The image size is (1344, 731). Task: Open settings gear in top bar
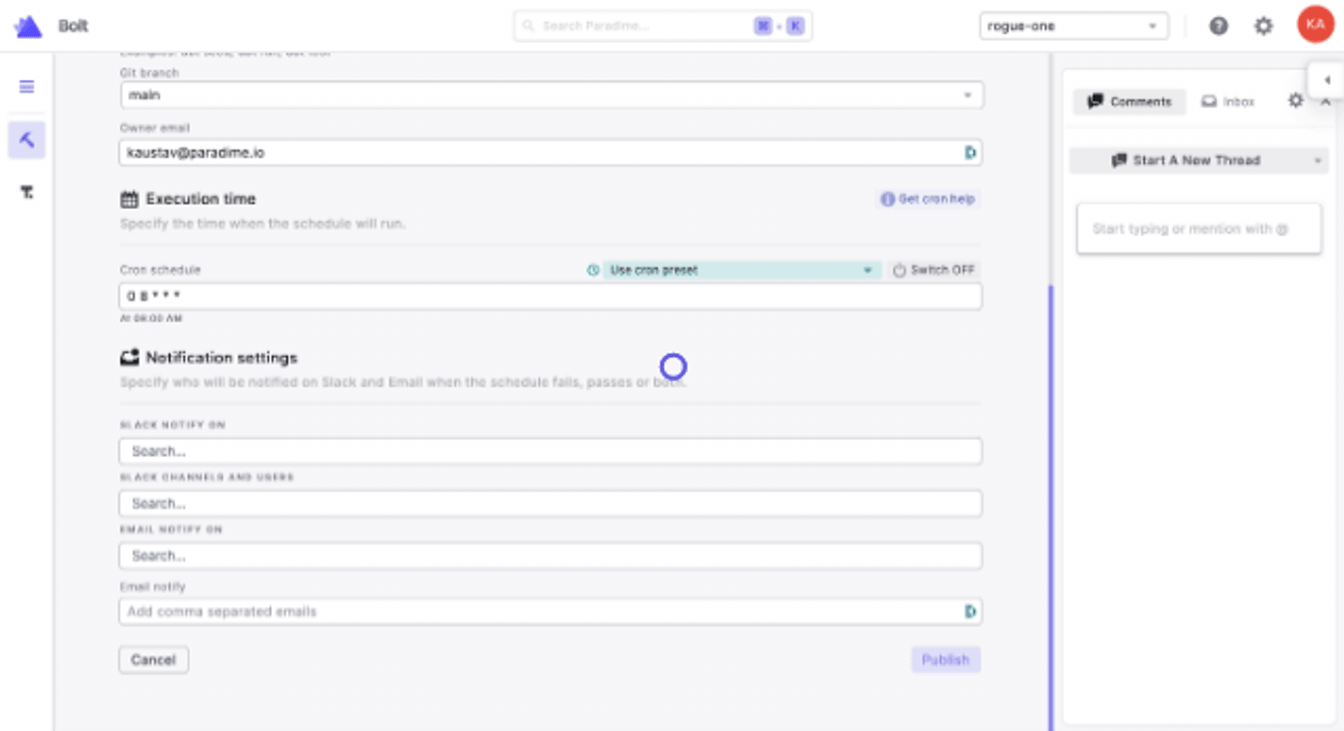coord(1264,26)
